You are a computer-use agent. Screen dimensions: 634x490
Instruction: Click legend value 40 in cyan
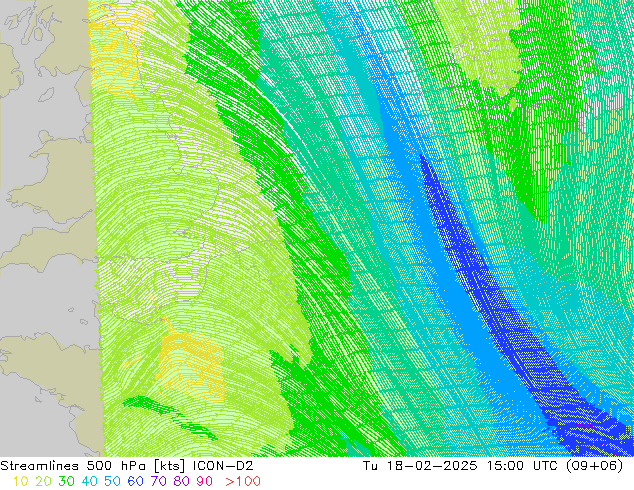tap(89, 481)
